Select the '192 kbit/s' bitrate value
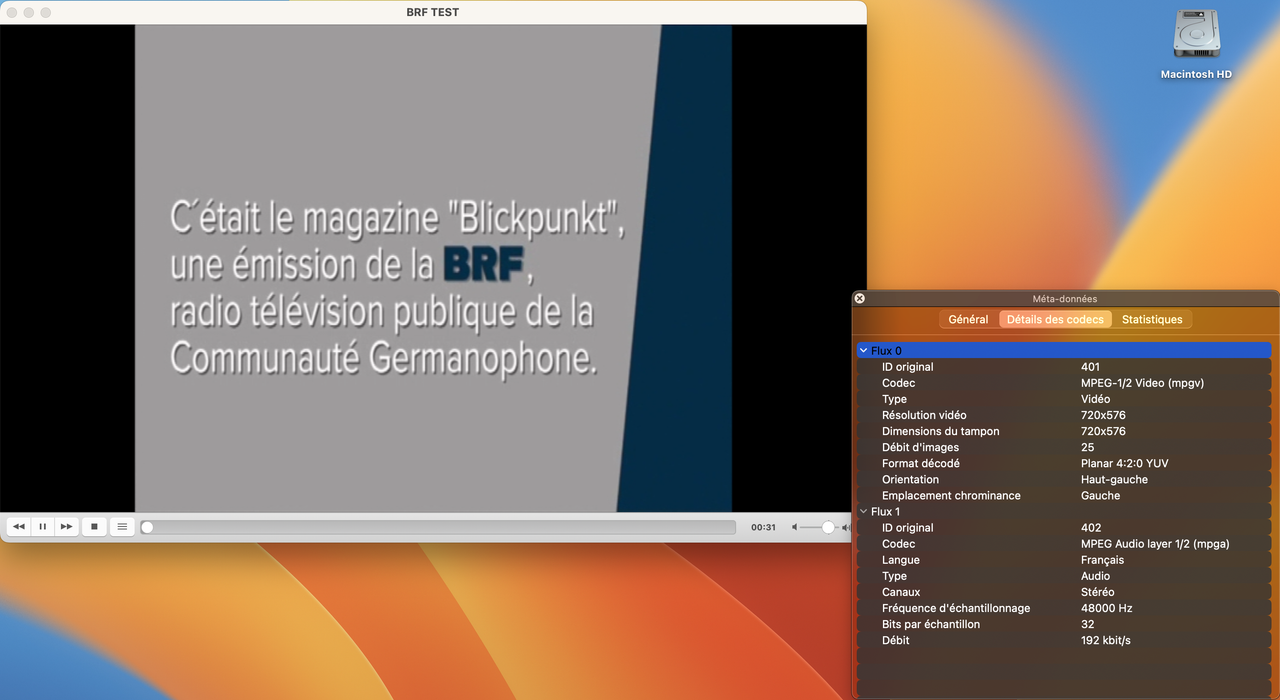Viewport: 1280px width, 700px height. pos(1105,640)
